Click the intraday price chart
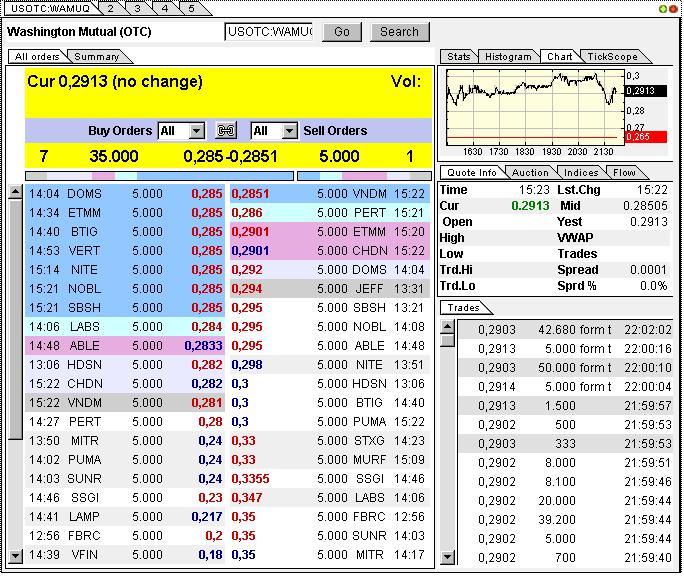684x577 pixels. 535,108
